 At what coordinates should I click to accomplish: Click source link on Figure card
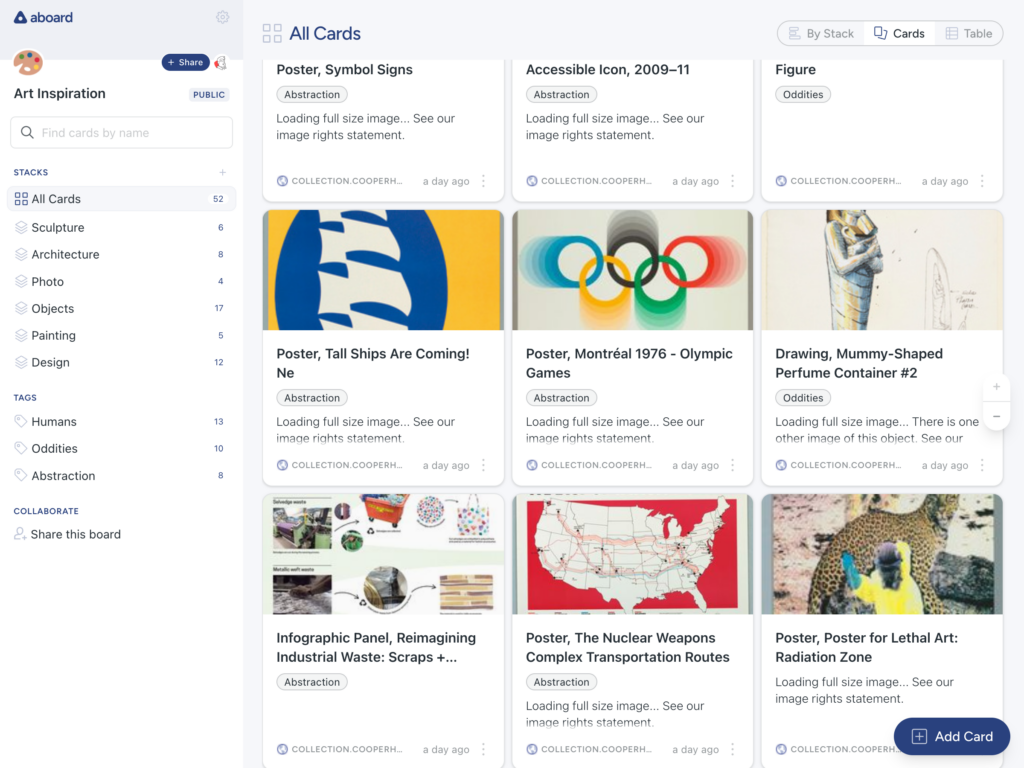pos(839,181)
